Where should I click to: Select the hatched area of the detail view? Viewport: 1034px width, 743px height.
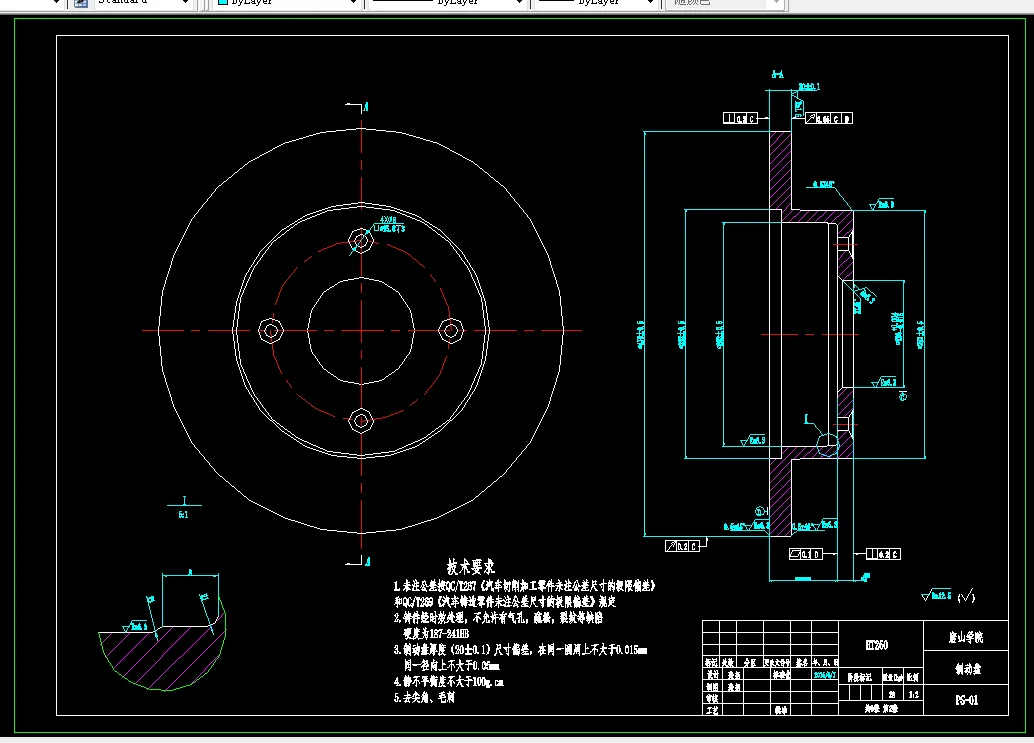click(163, 657)
